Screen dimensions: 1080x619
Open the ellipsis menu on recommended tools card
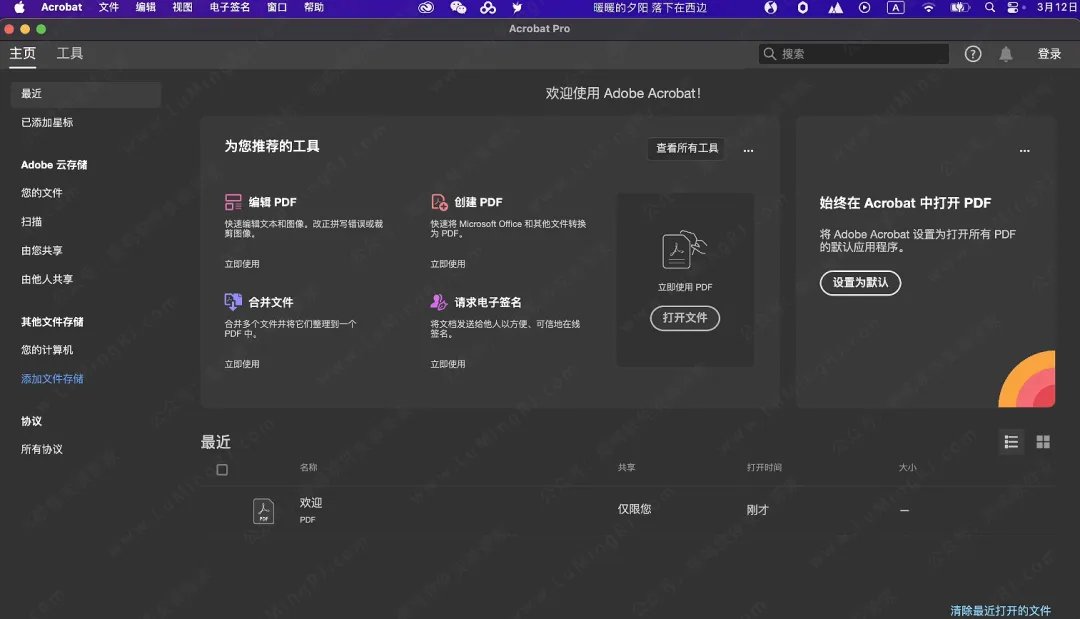(748, 149)
